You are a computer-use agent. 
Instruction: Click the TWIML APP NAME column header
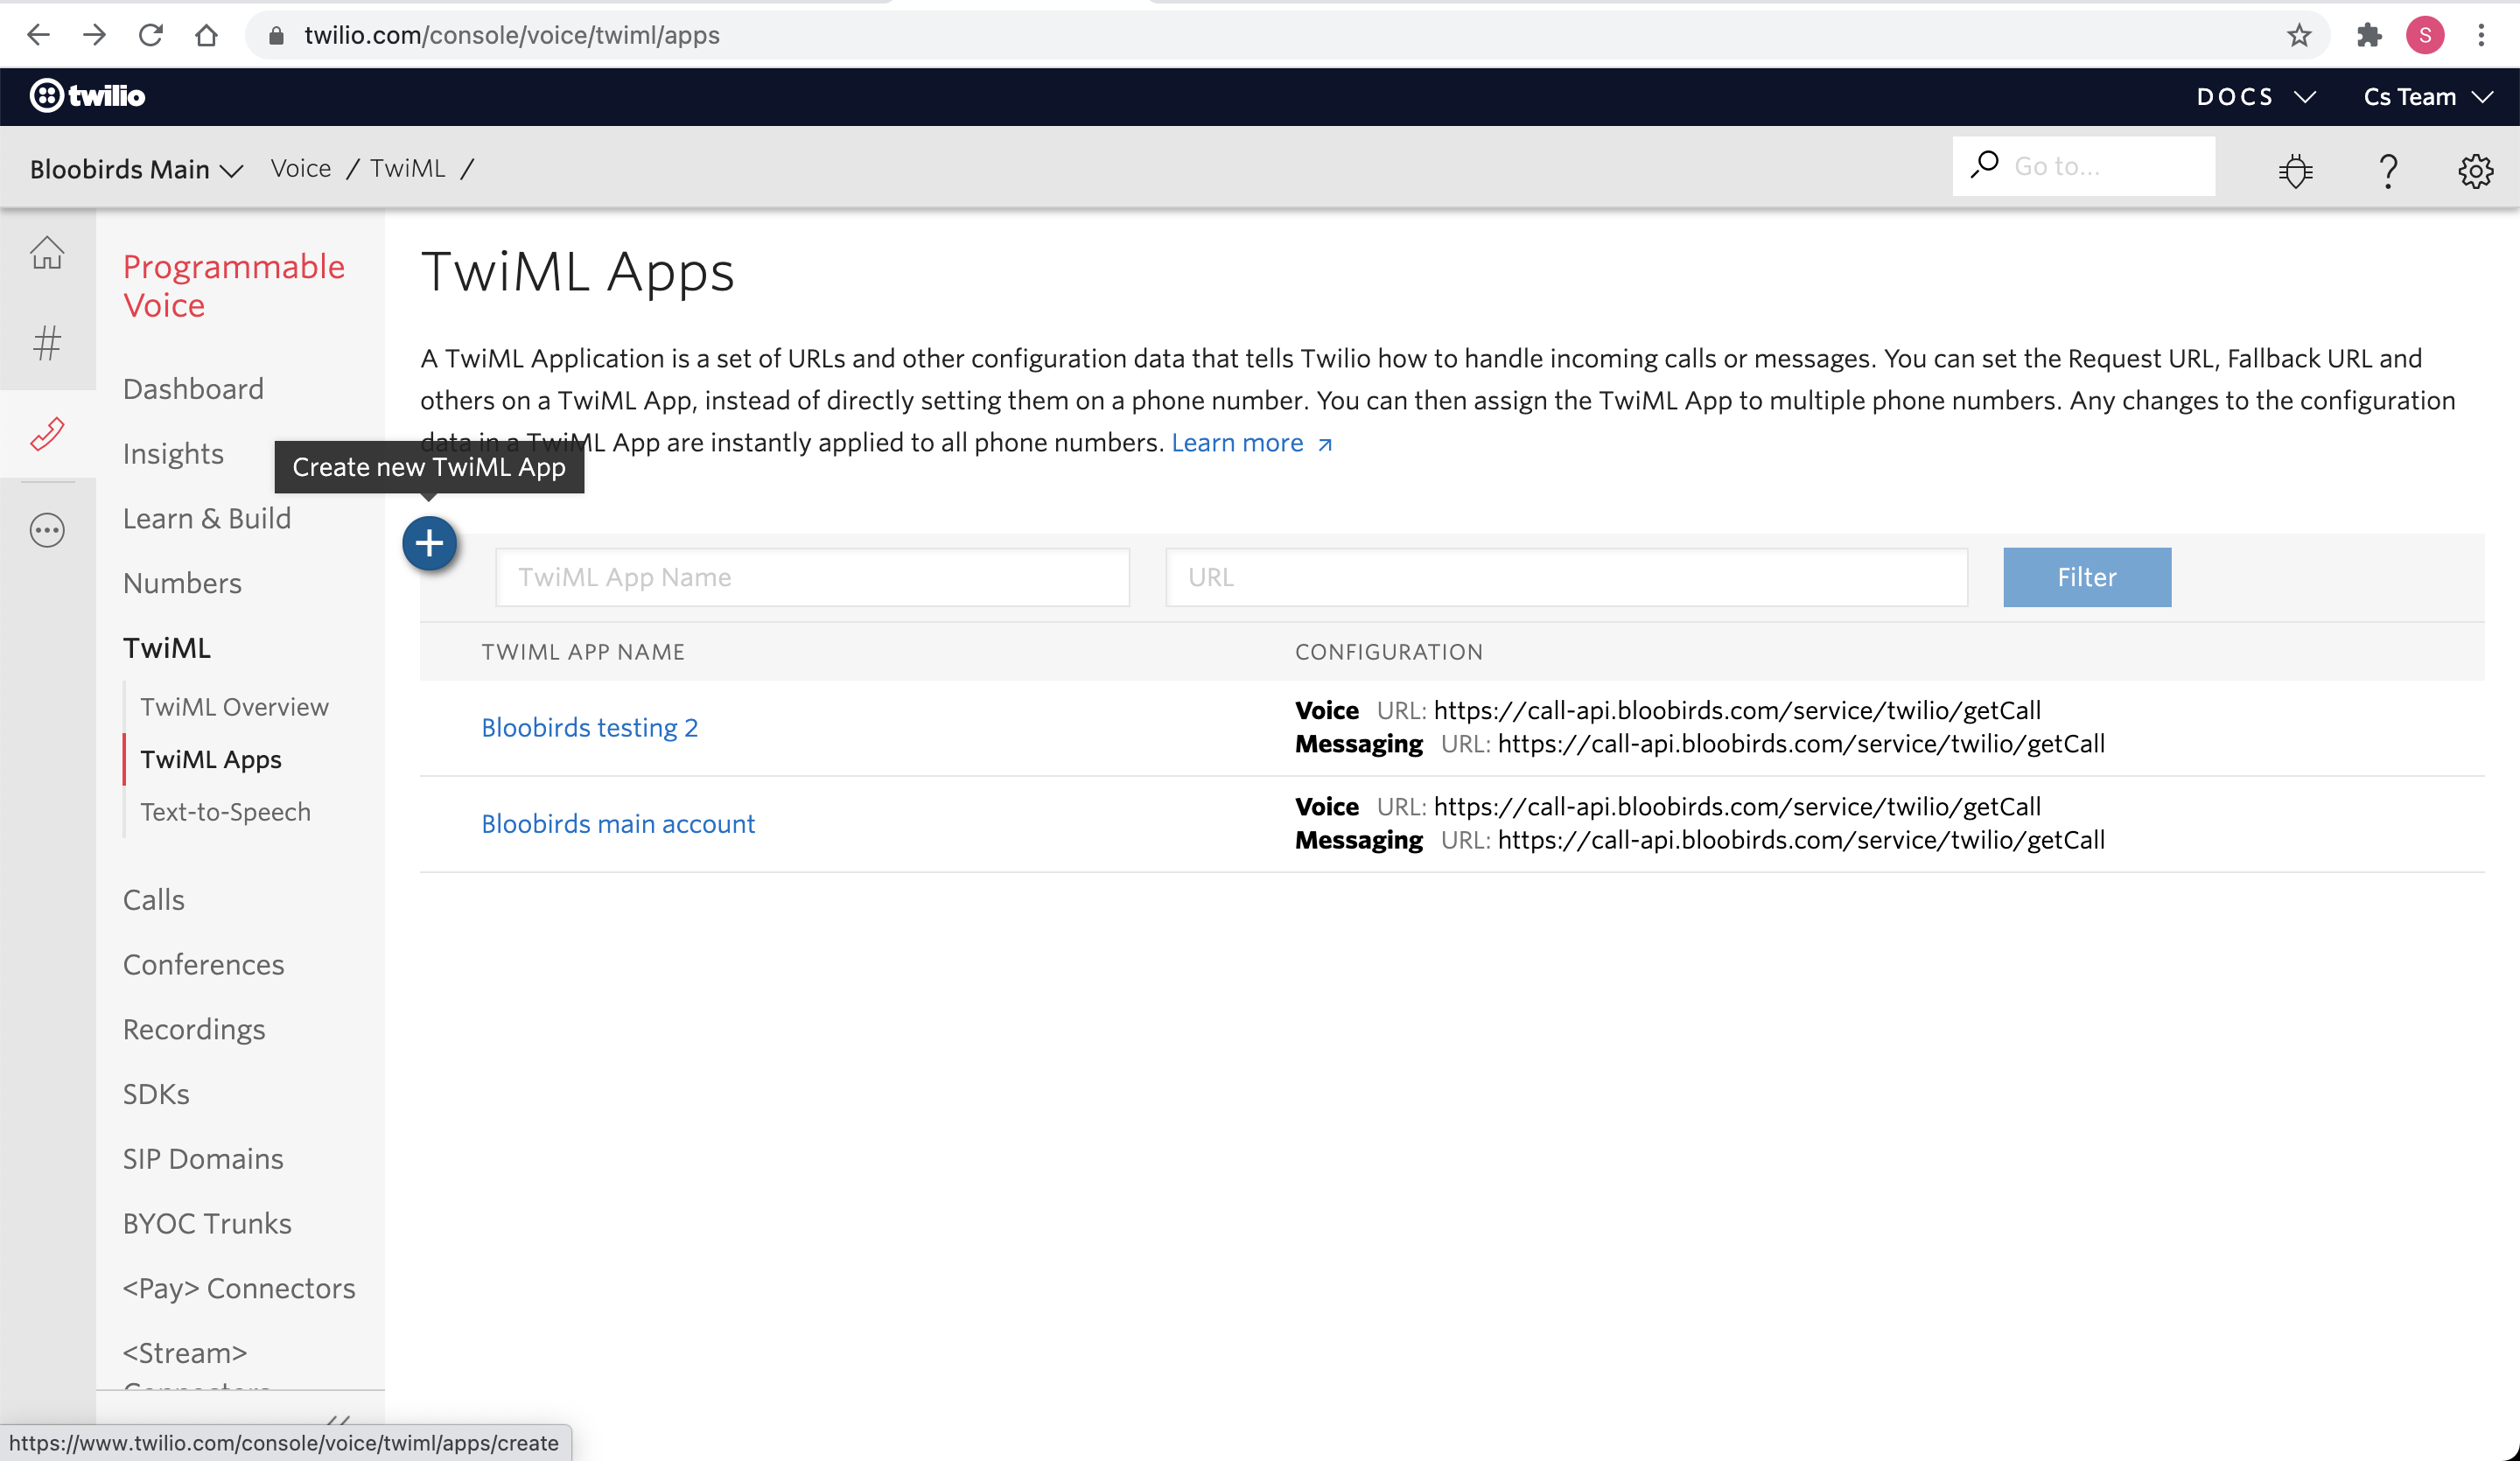[583, 652]
